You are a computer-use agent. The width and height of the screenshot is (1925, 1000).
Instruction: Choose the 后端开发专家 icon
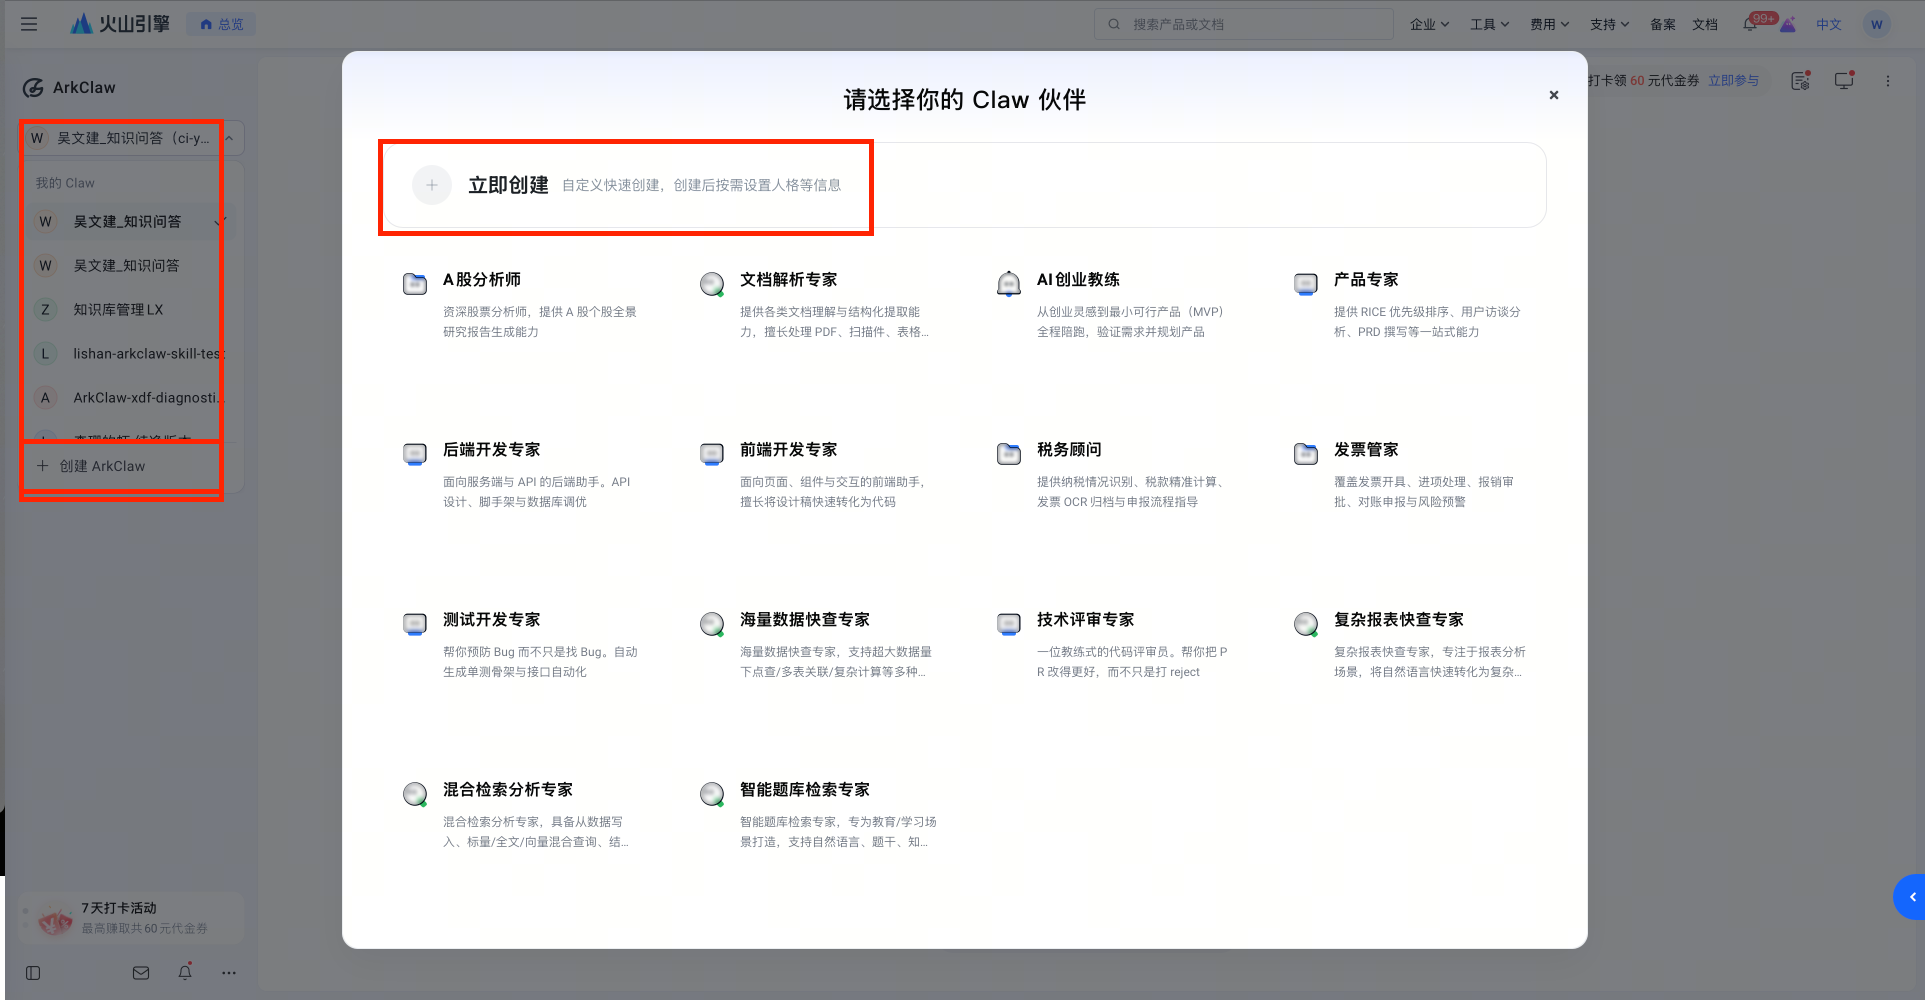click(415, 454)
